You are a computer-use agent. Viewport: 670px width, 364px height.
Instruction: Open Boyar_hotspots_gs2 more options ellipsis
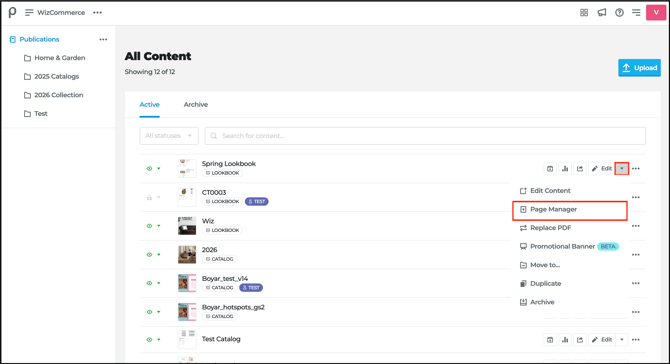click(636, 312)
